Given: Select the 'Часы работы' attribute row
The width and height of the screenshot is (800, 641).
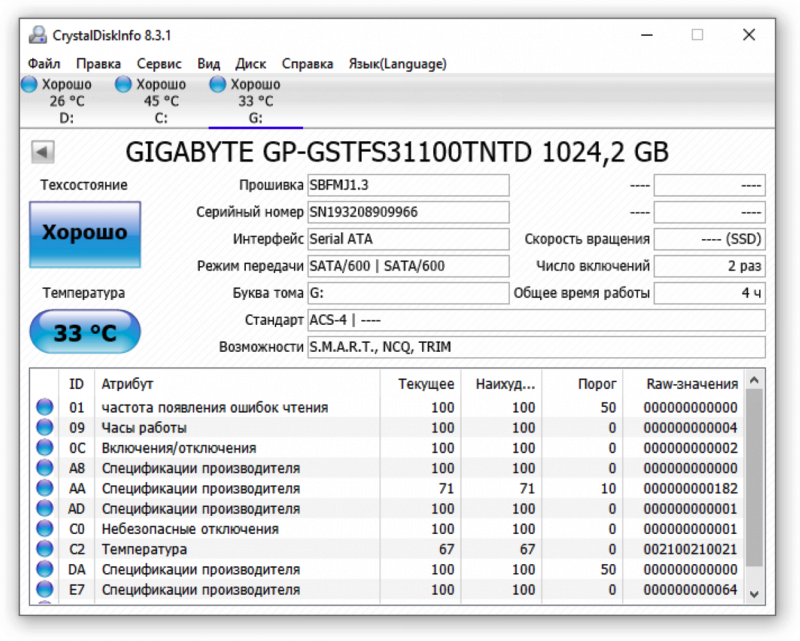Looking at the screenshot, I should click(x=388, y=427).
